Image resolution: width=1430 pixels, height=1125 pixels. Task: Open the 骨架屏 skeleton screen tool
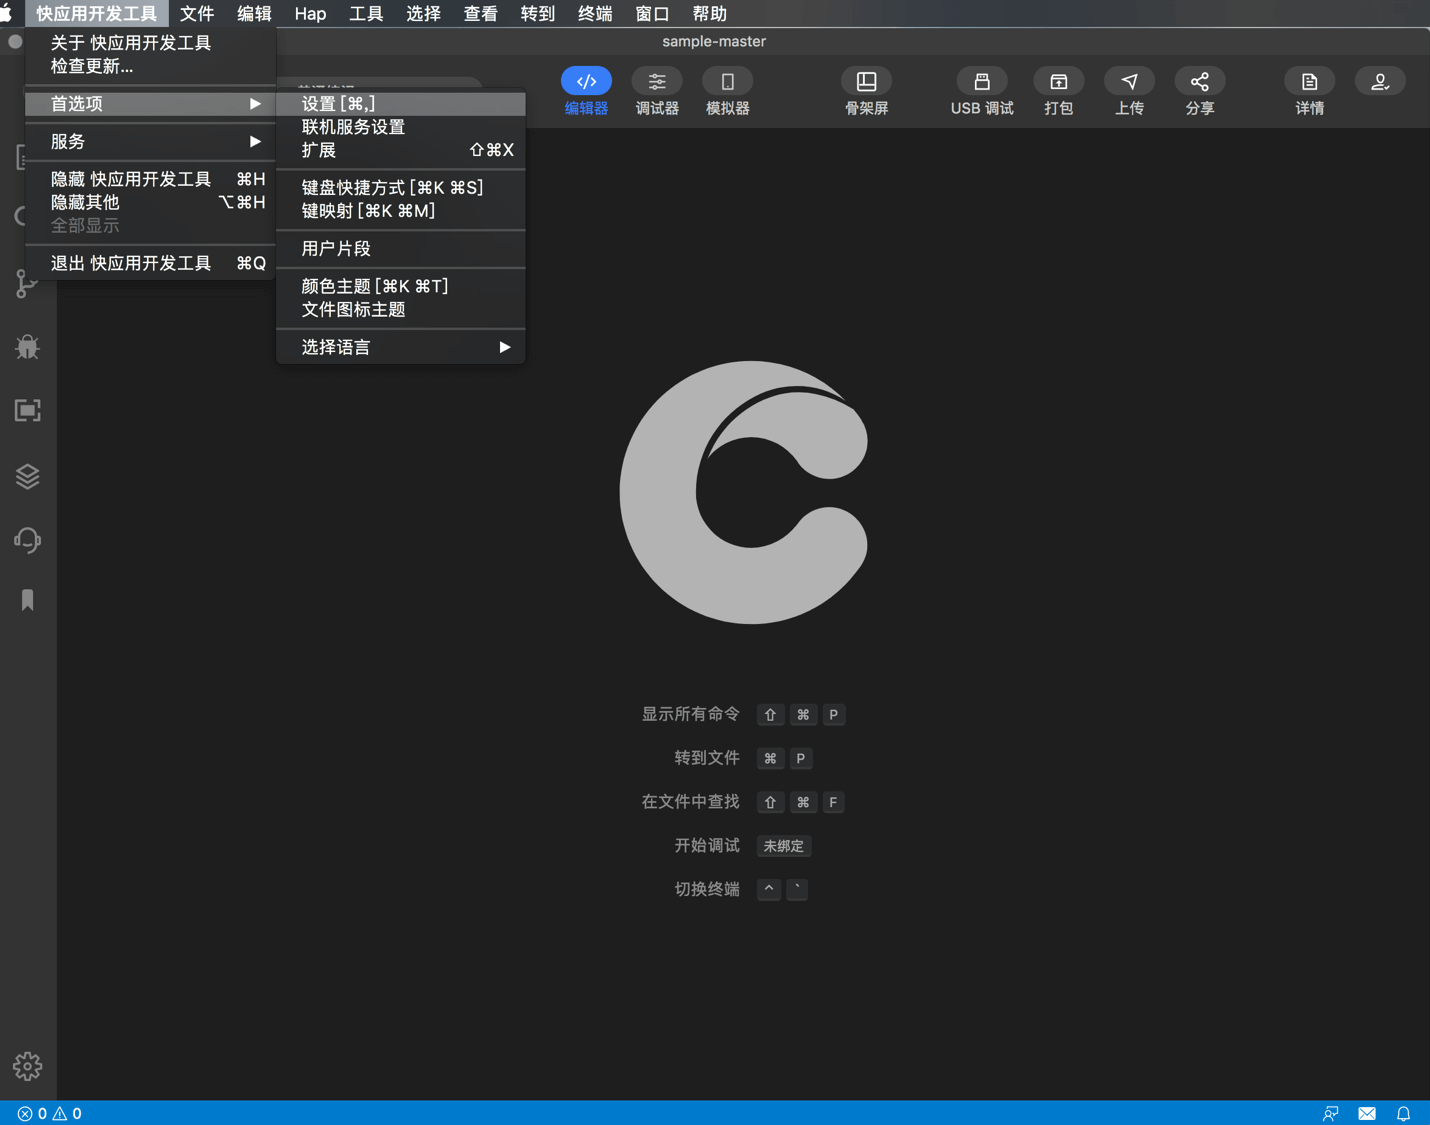coord(866,82)
